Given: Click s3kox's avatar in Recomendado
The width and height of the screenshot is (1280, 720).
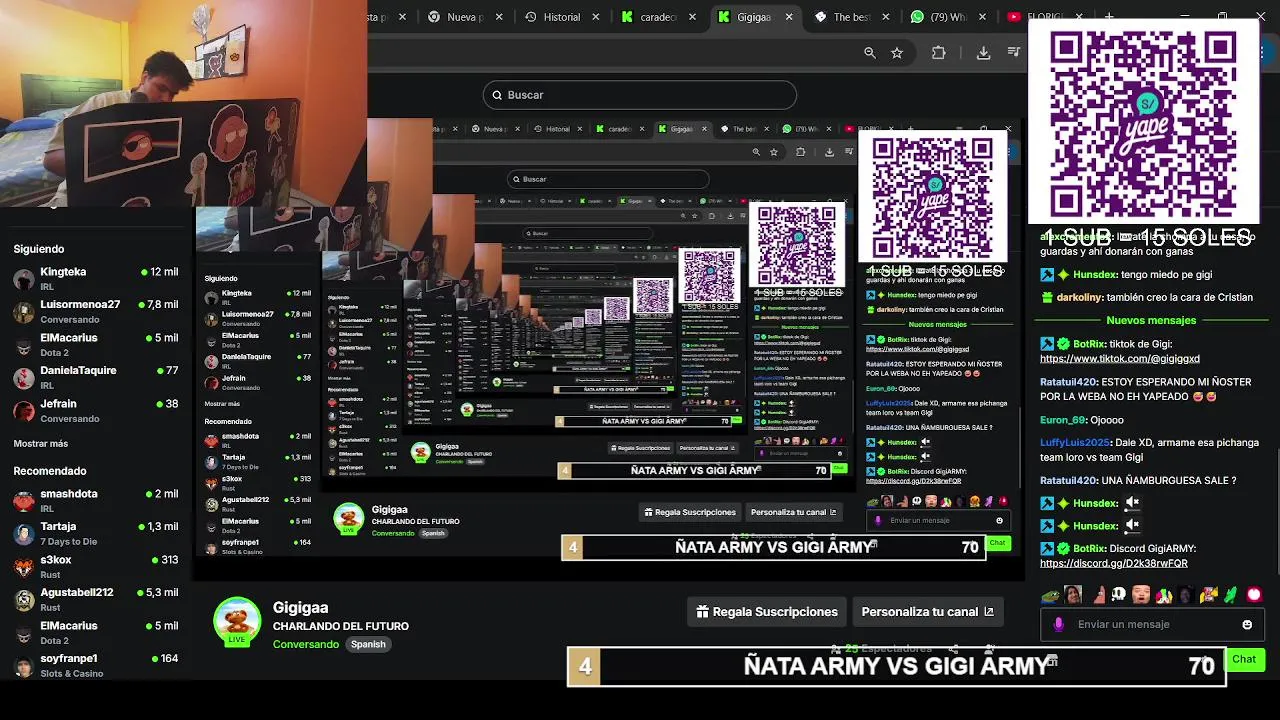Looking at the screenshot, I should pyautogui.click(x=24, y=567).
